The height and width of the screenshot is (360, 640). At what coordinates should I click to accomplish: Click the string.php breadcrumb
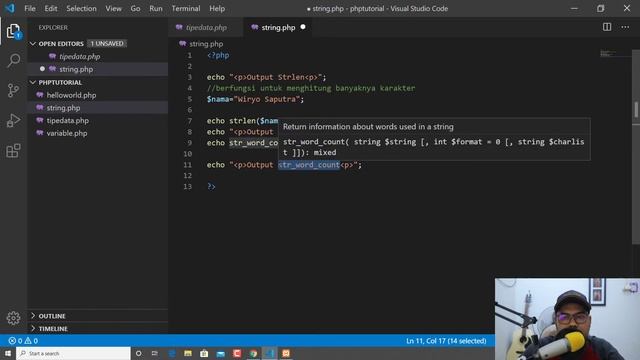206,44
